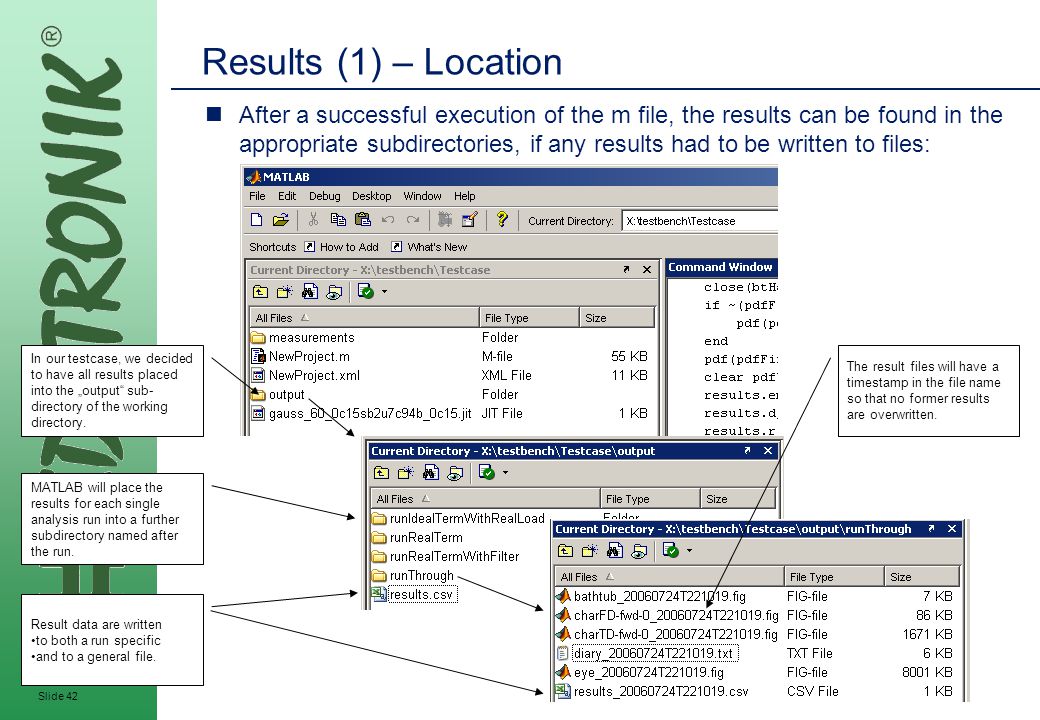Click the Redo arrow icon

(x=413, y=220)
